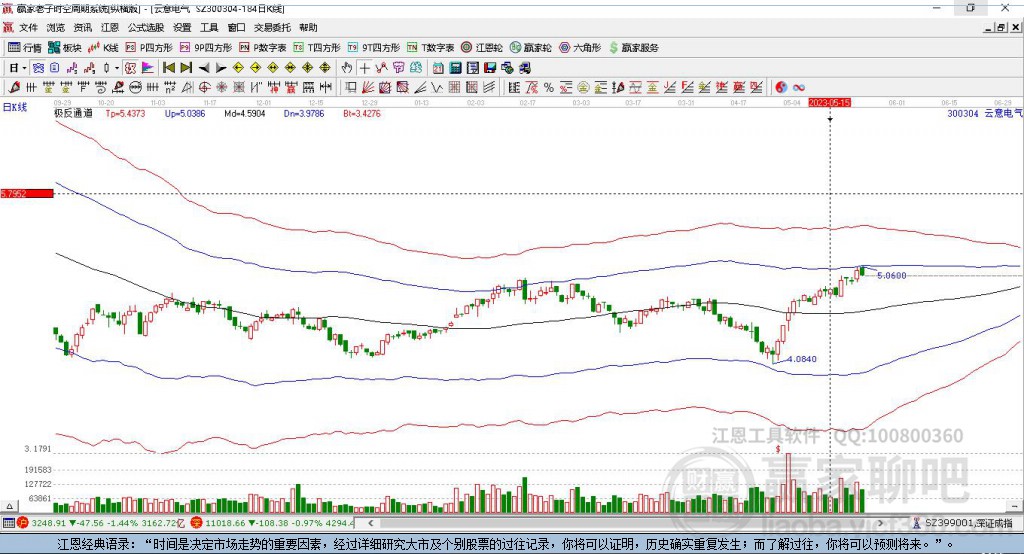Viewport: 1024px width, 554px height.
Task: Open the T数字表 number table
Action: click(x=431, y=47)
